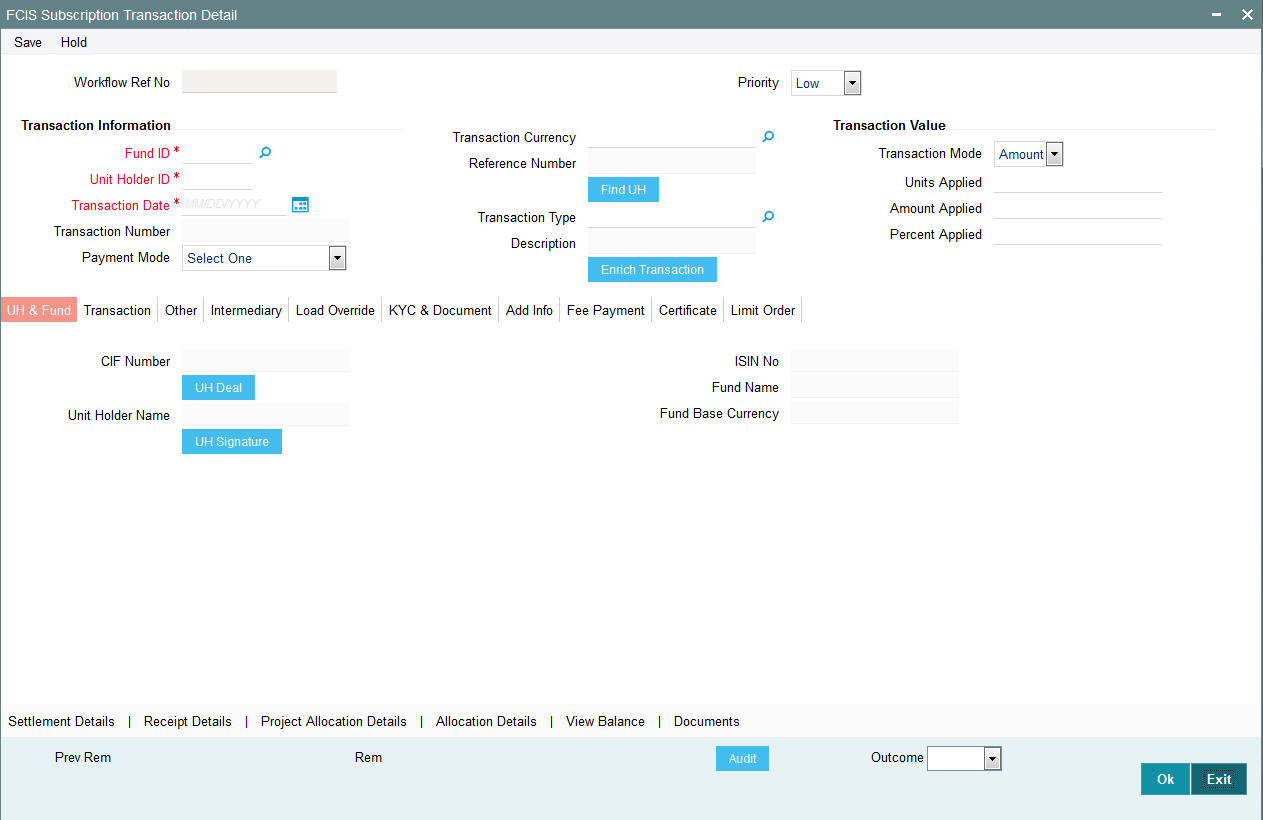The width and height of the screenshot is (1263, 820).
Task: Focus the Amount Applied field
Action: [1078, 208]
